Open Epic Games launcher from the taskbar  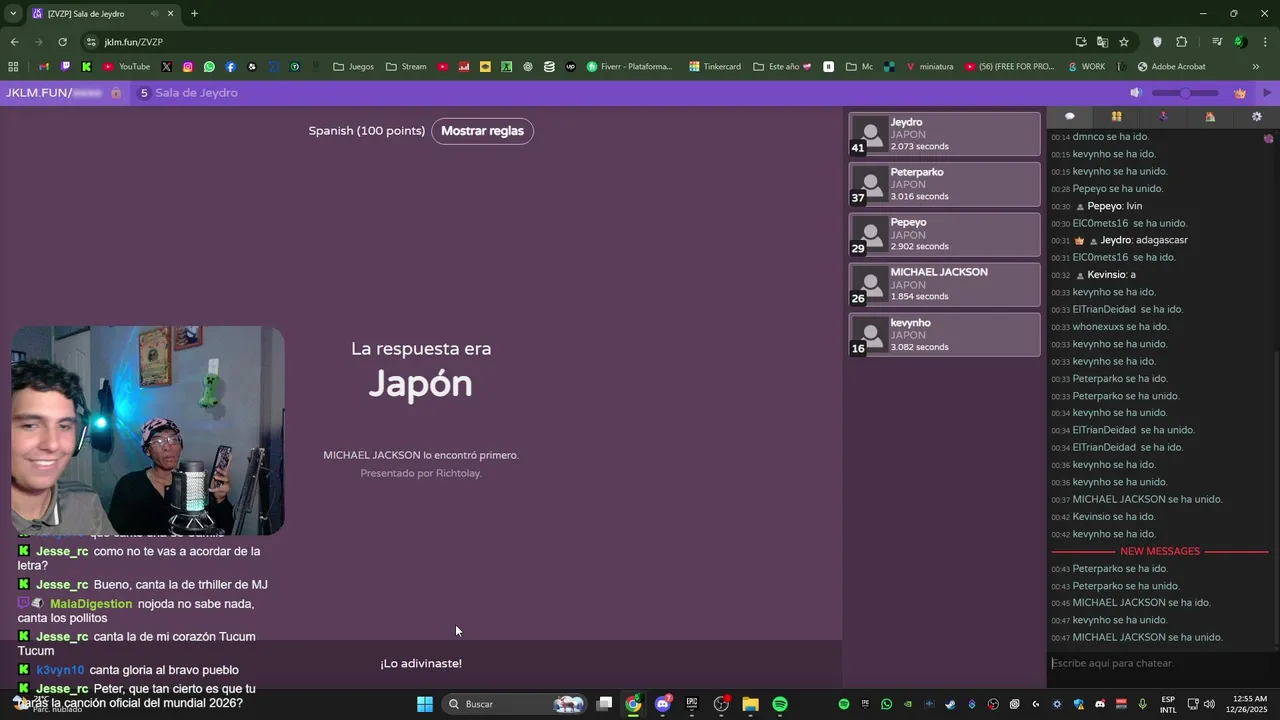692,704
